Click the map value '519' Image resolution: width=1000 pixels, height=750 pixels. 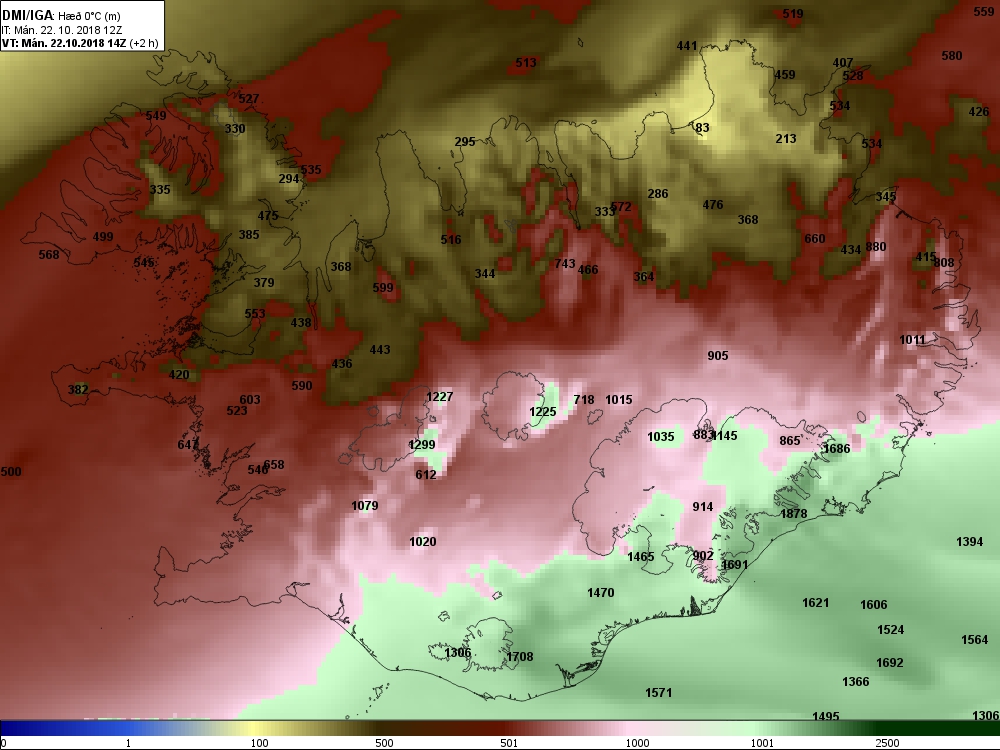[x=793, y=13]
